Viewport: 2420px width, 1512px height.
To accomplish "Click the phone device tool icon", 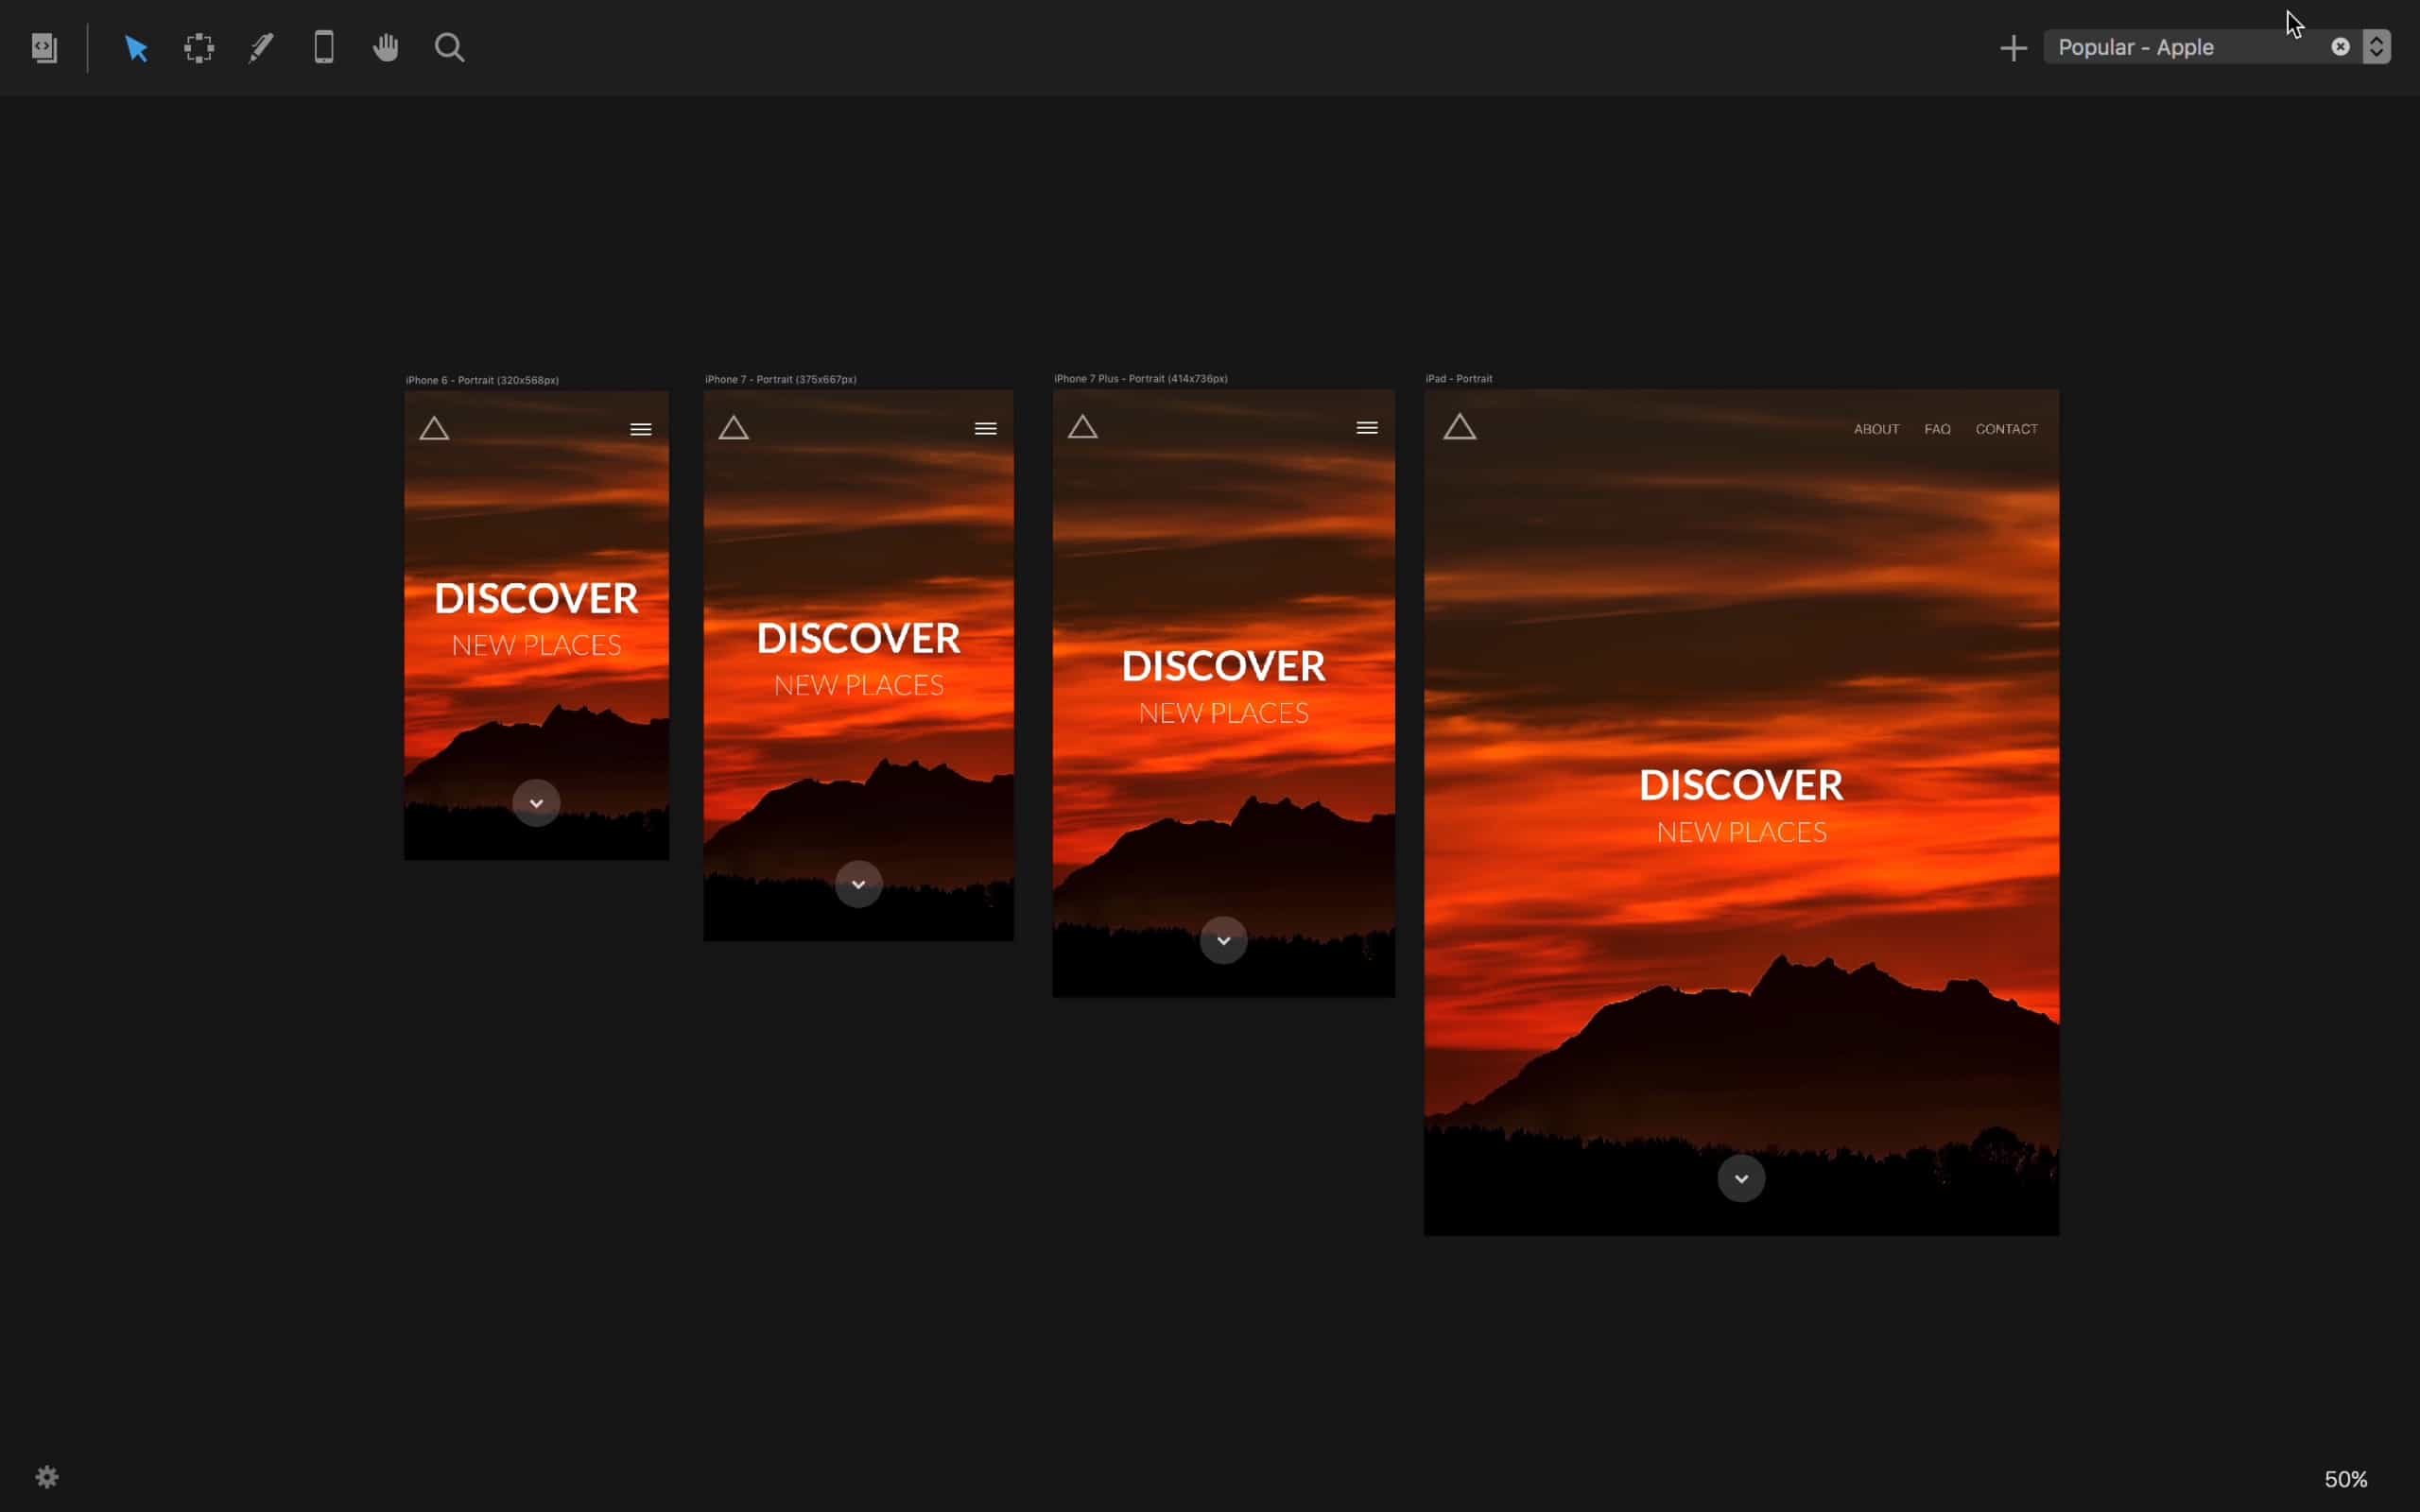I will (x=323, y=48).
